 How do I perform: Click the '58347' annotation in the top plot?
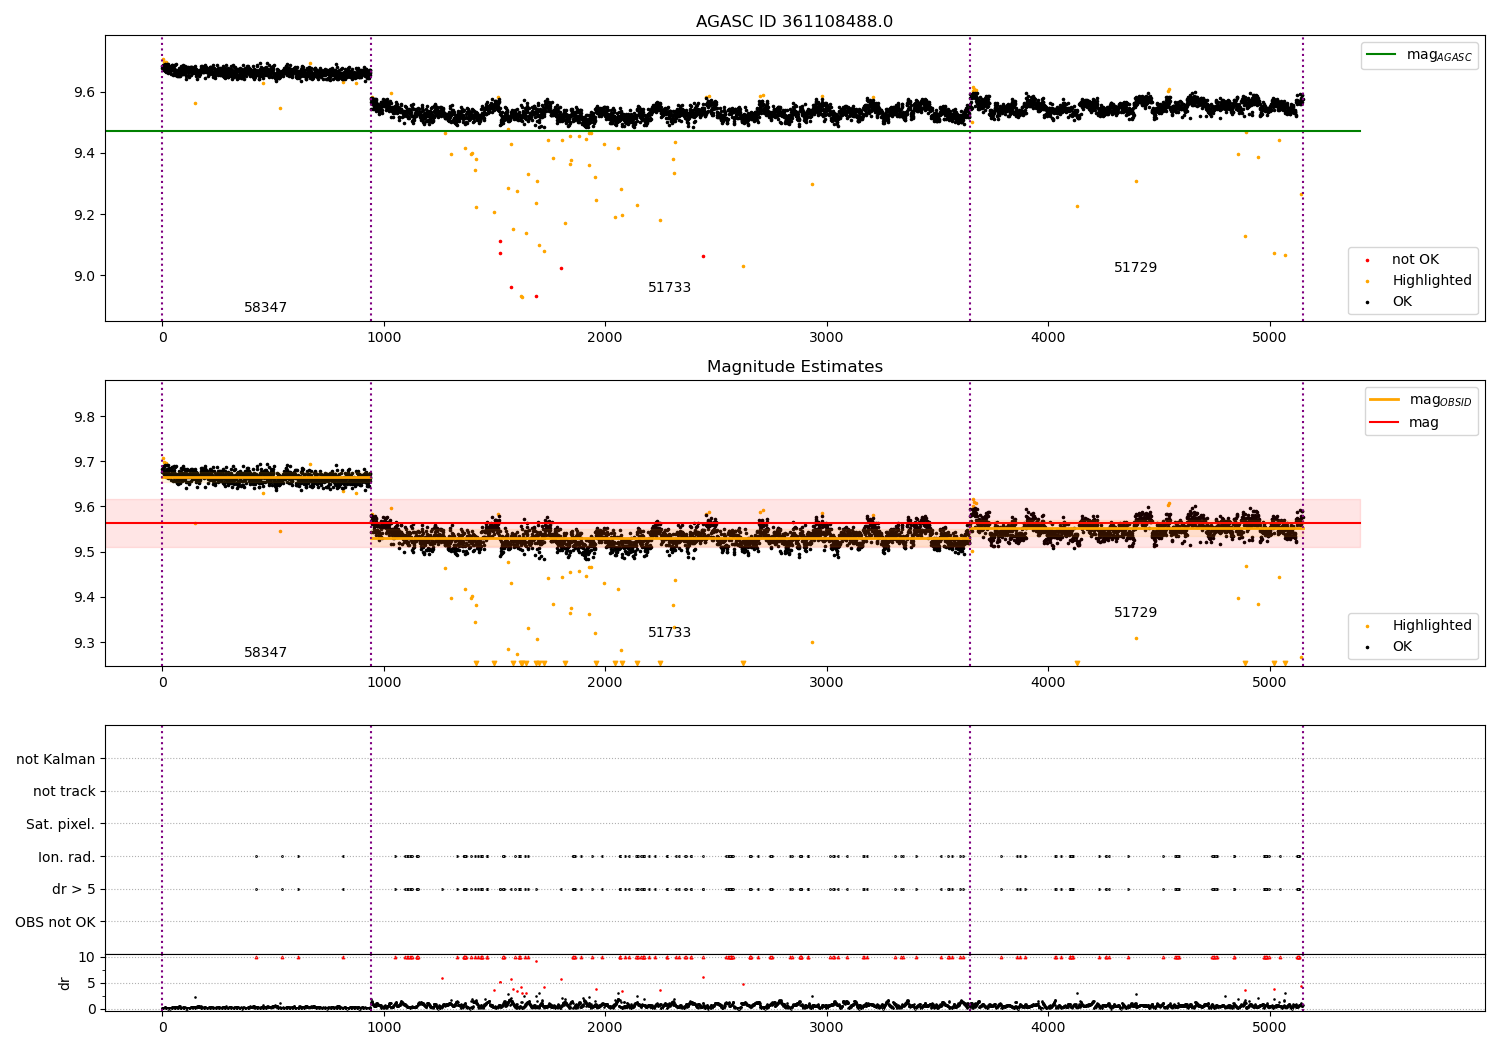point(265,308)
